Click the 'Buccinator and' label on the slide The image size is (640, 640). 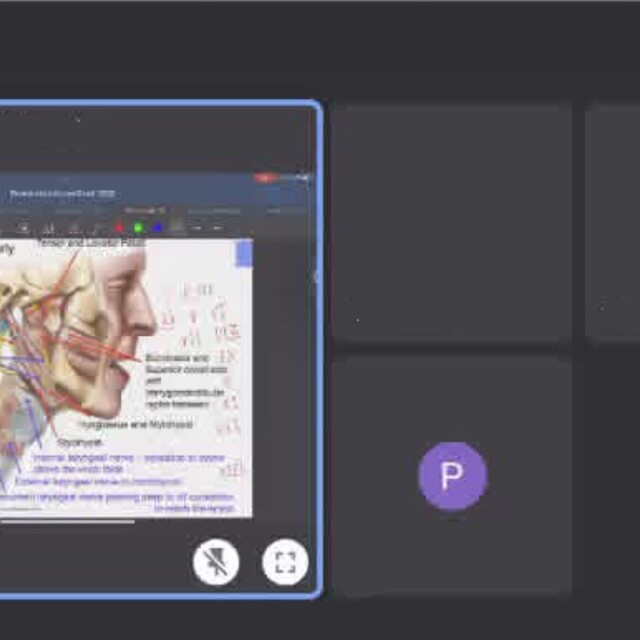click(177, 358)
